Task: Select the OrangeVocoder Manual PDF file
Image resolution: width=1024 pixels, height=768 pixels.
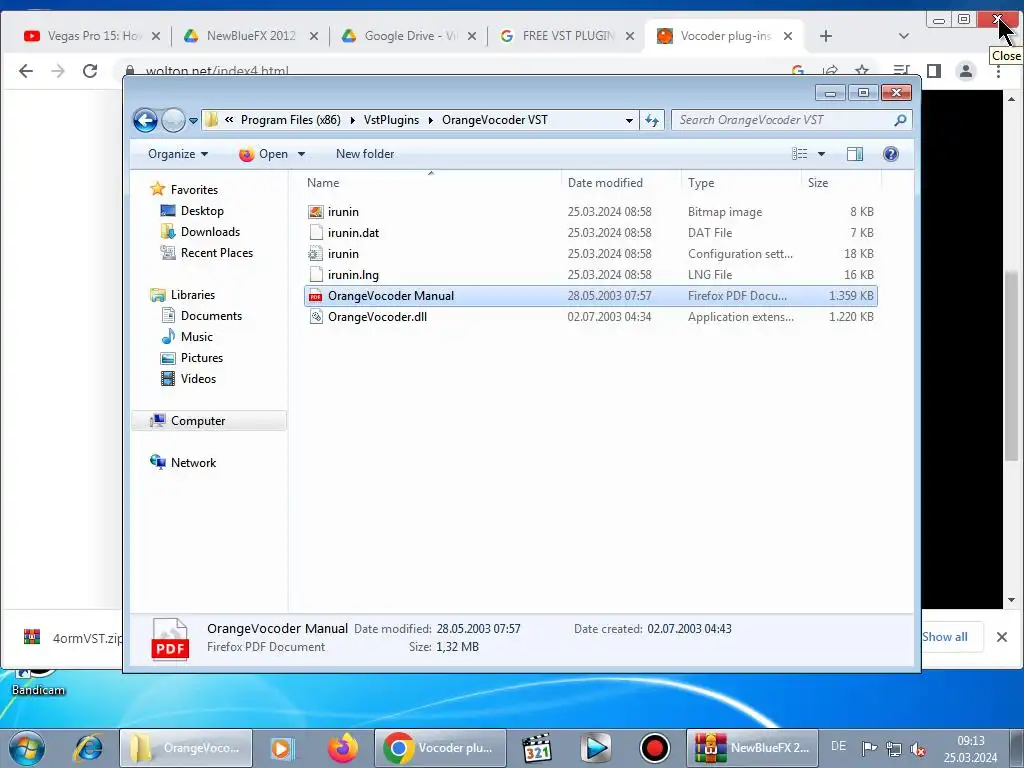Action: tap(590, 296)
